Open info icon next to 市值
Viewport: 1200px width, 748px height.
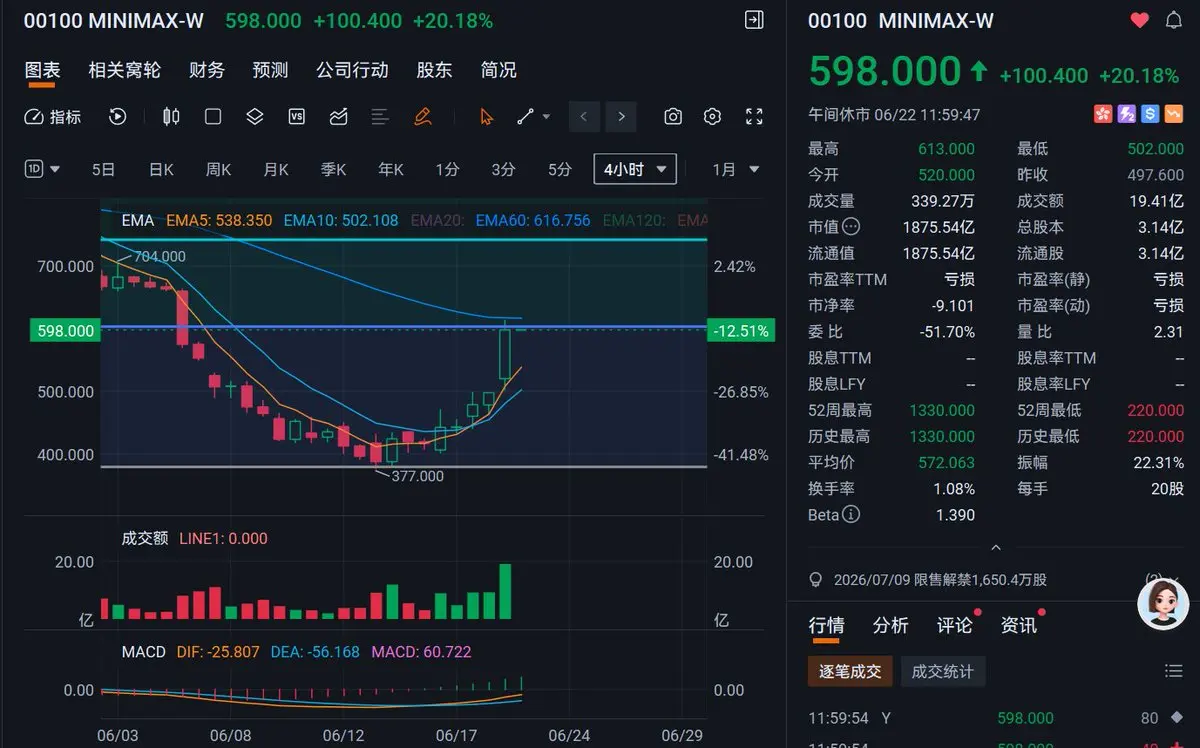(x=851, y=227)
